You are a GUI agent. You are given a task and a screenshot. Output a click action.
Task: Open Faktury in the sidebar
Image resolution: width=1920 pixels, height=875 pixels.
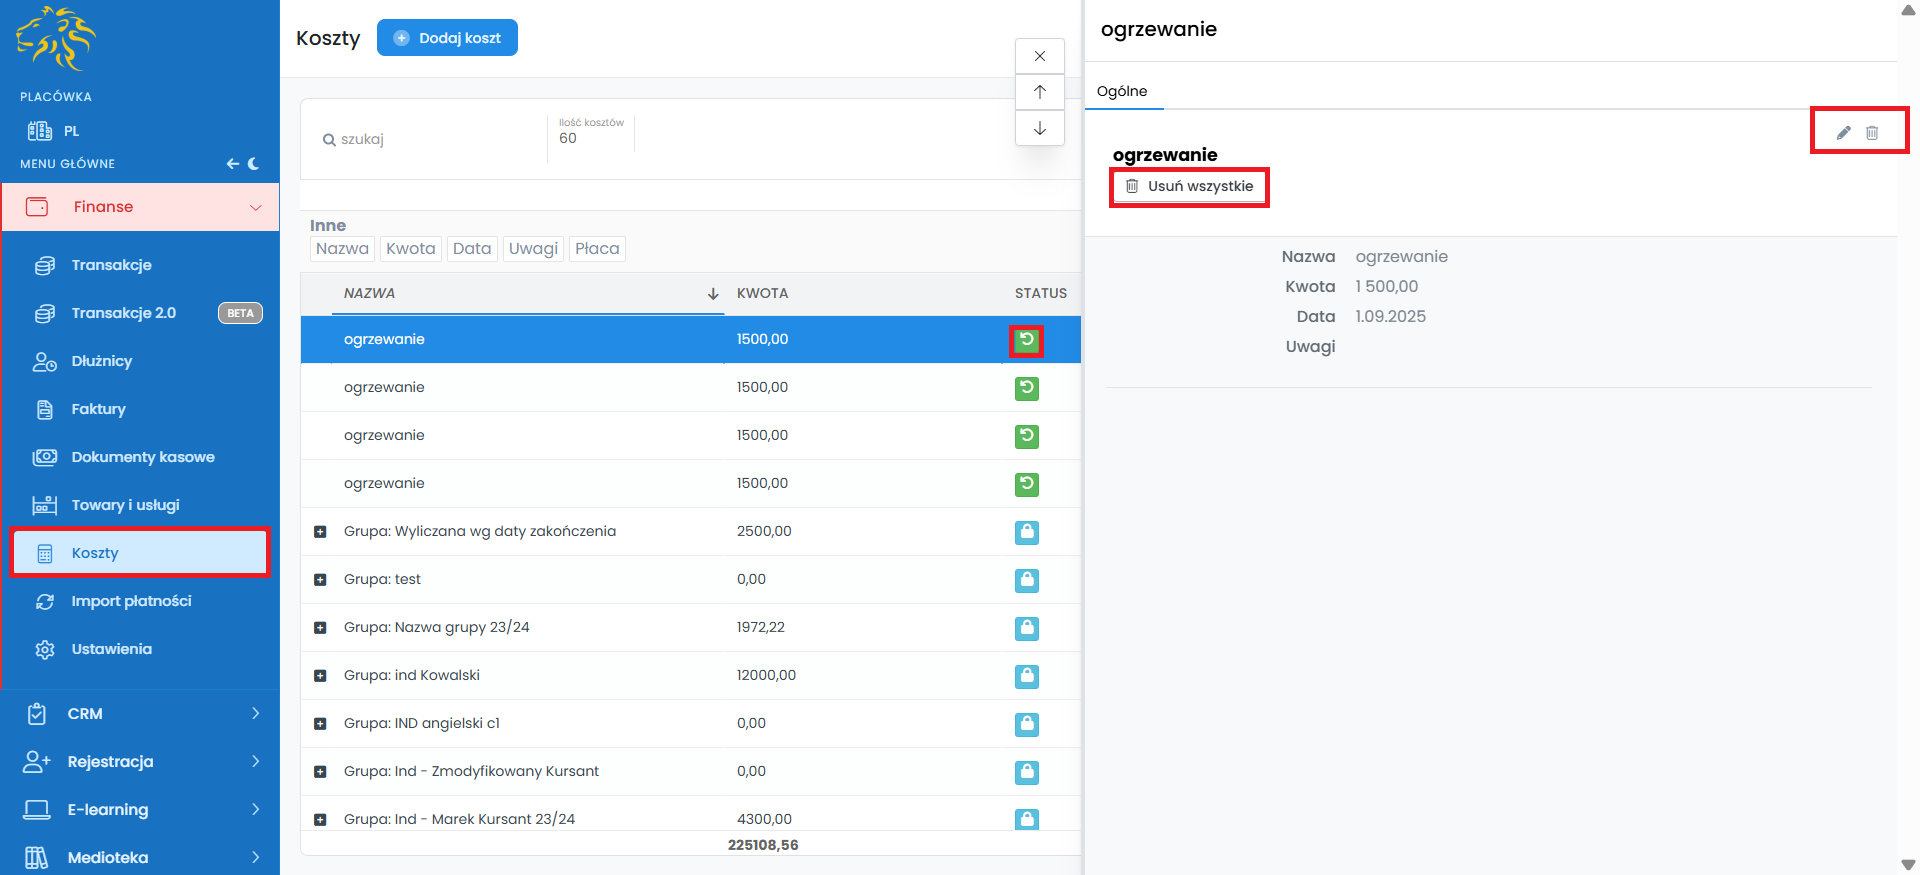(98, 409)
